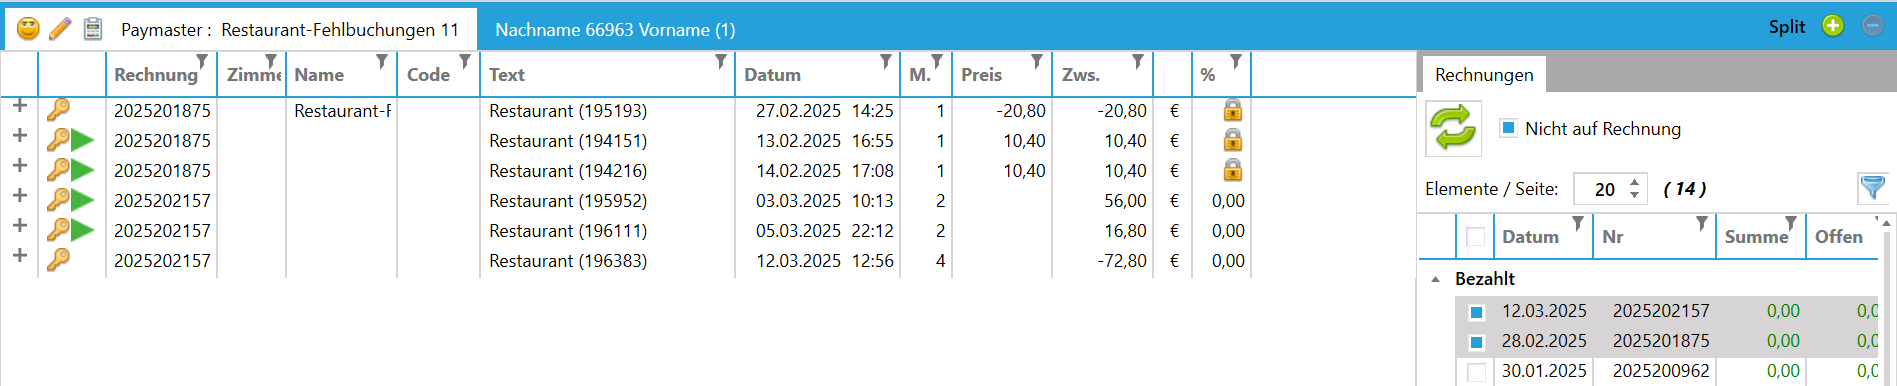Select all invoices with the header checkbox
The height and width of the screenshot is (386, 1897).
tap(1475, 237)
